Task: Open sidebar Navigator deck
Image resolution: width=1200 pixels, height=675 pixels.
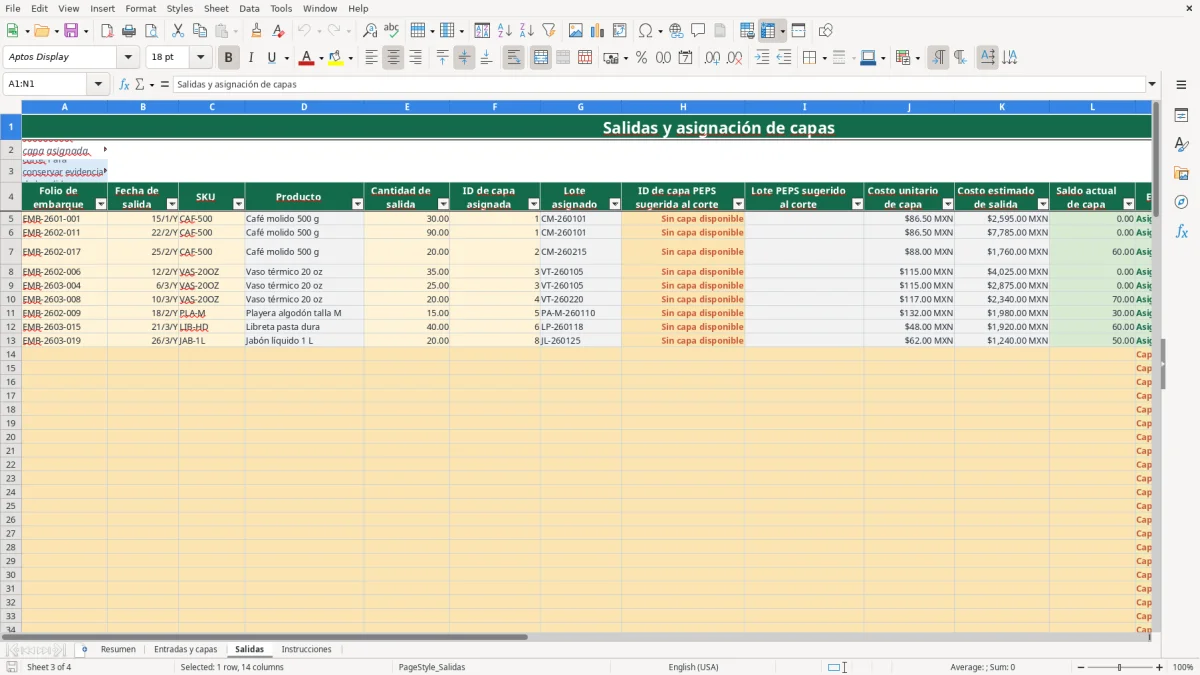Action: point(1181,203)
